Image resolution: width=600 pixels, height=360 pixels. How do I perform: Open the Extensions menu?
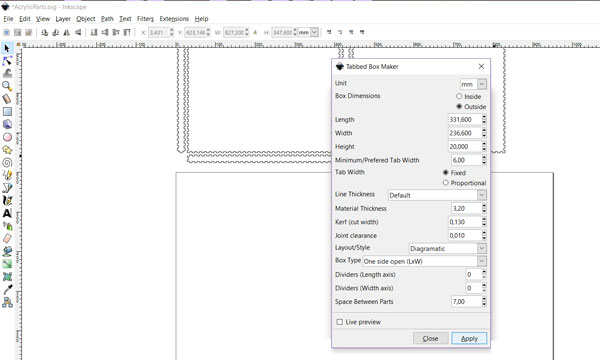[174, 19]
